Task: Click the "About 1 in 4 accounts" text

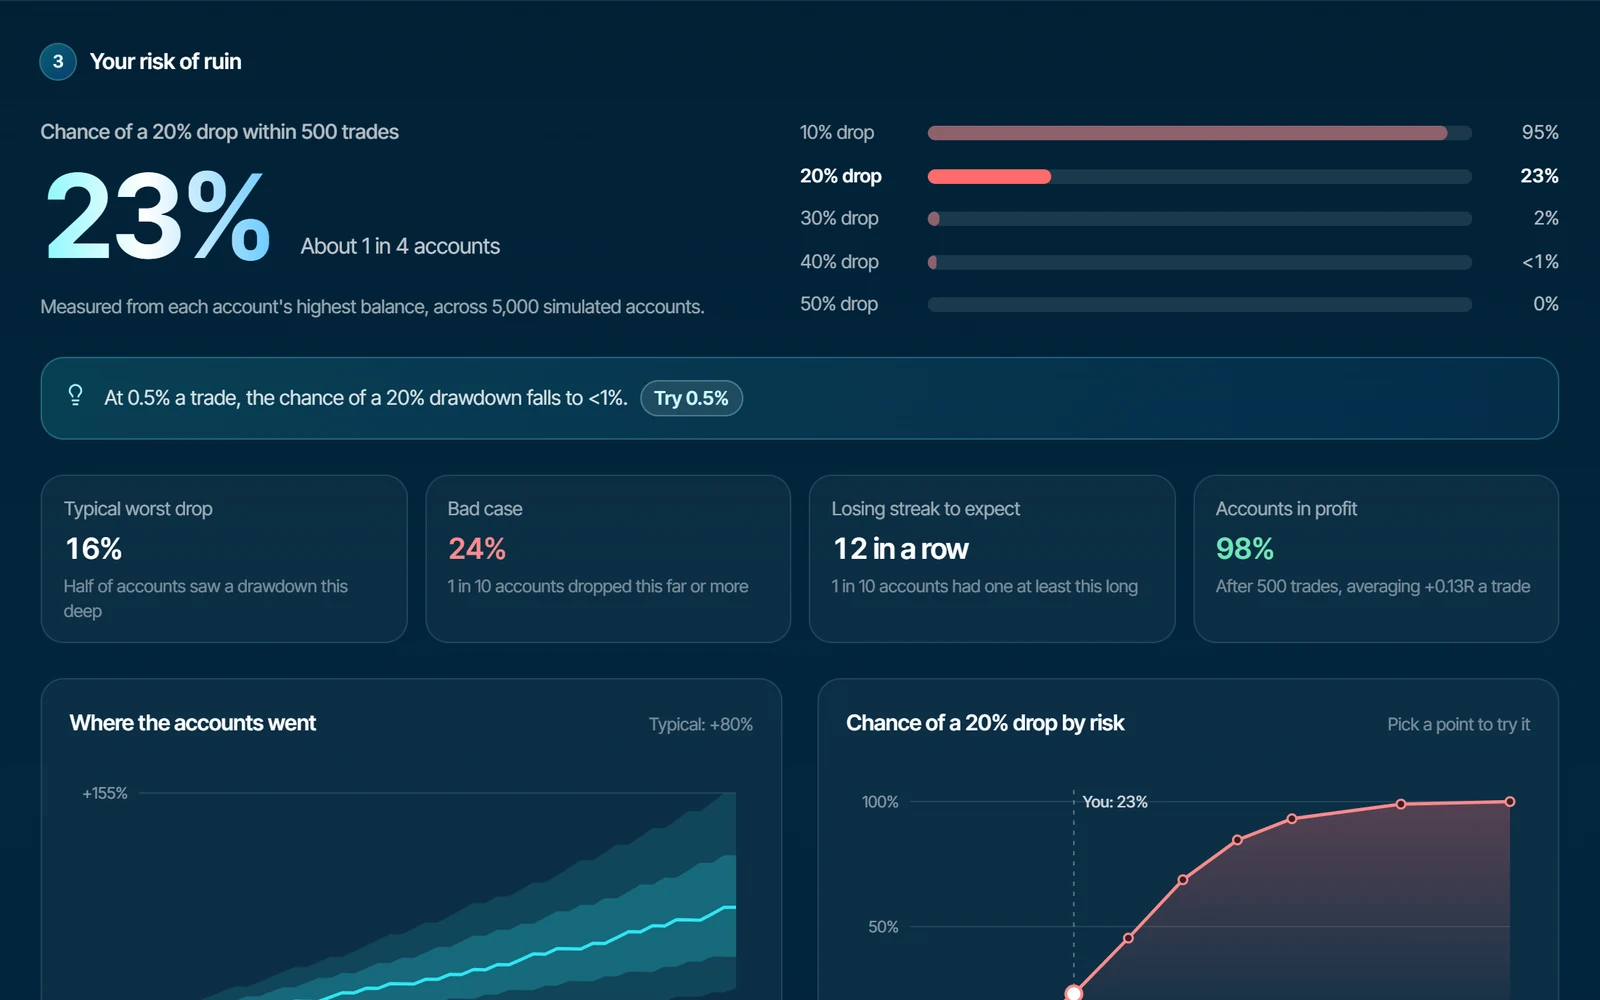Action: (x=400, y=246)
